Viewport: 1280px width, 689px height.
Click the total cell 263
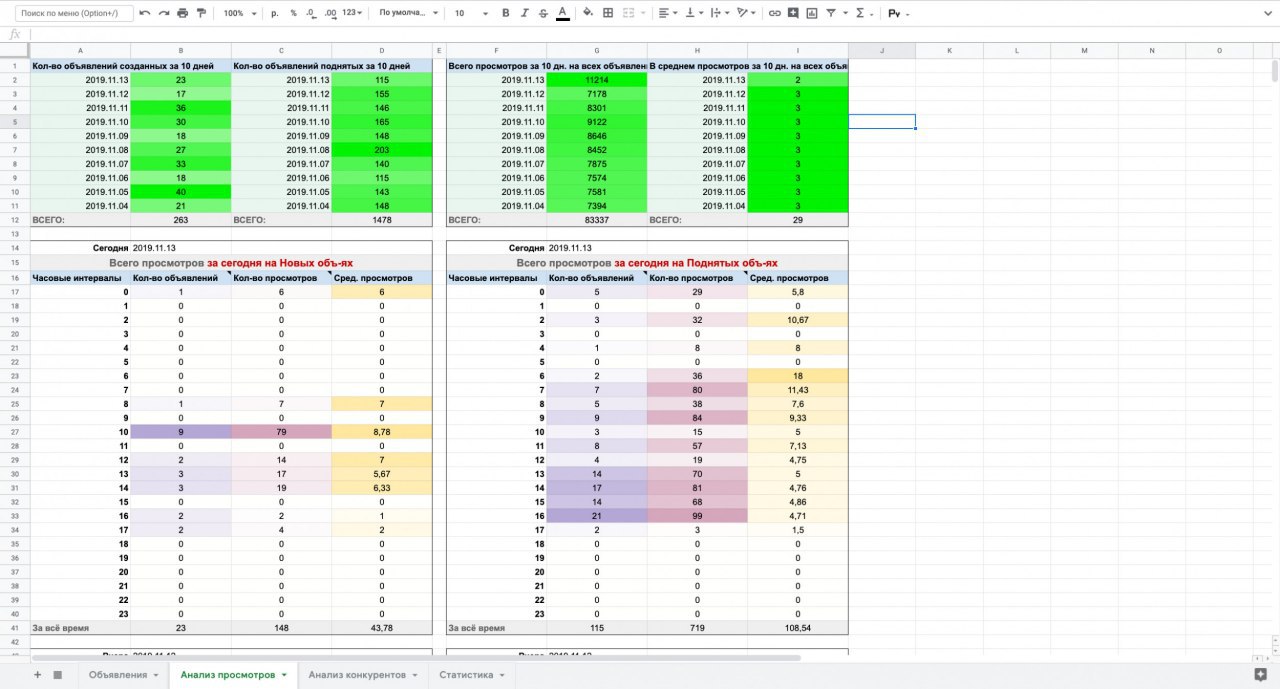pos(181,220)
